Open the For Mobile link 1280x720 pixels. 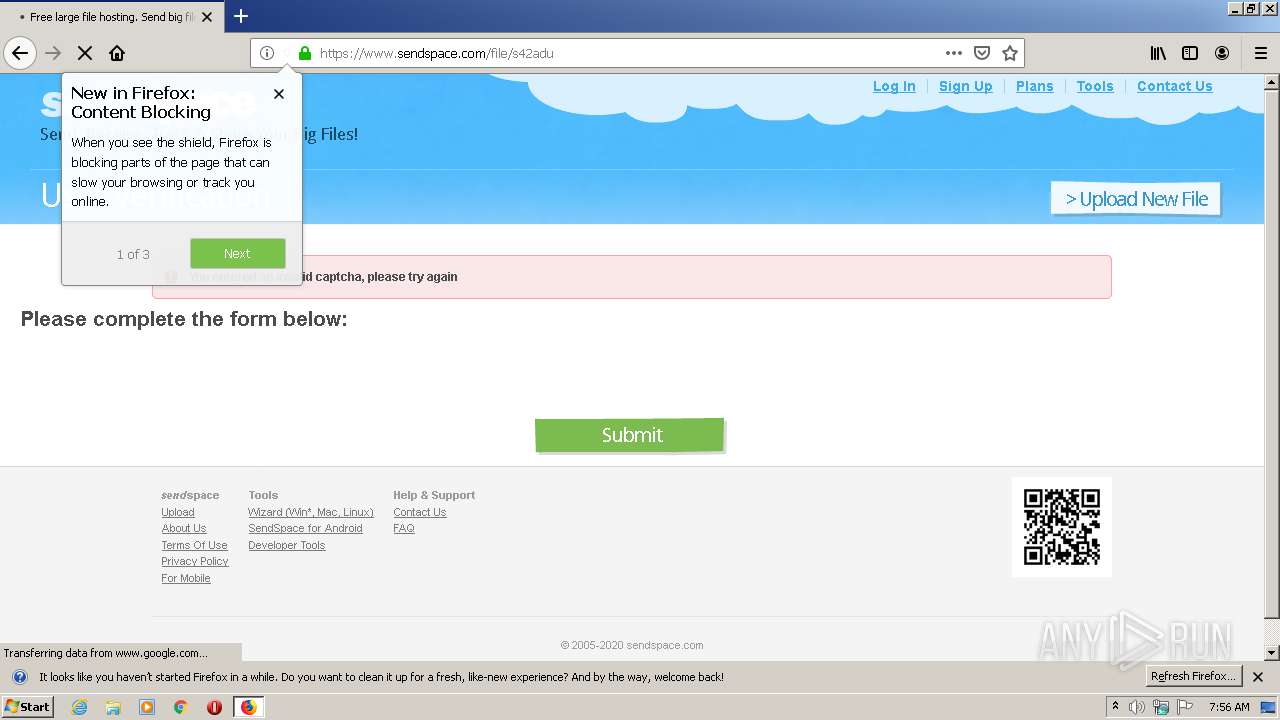(x=186, y=578)
